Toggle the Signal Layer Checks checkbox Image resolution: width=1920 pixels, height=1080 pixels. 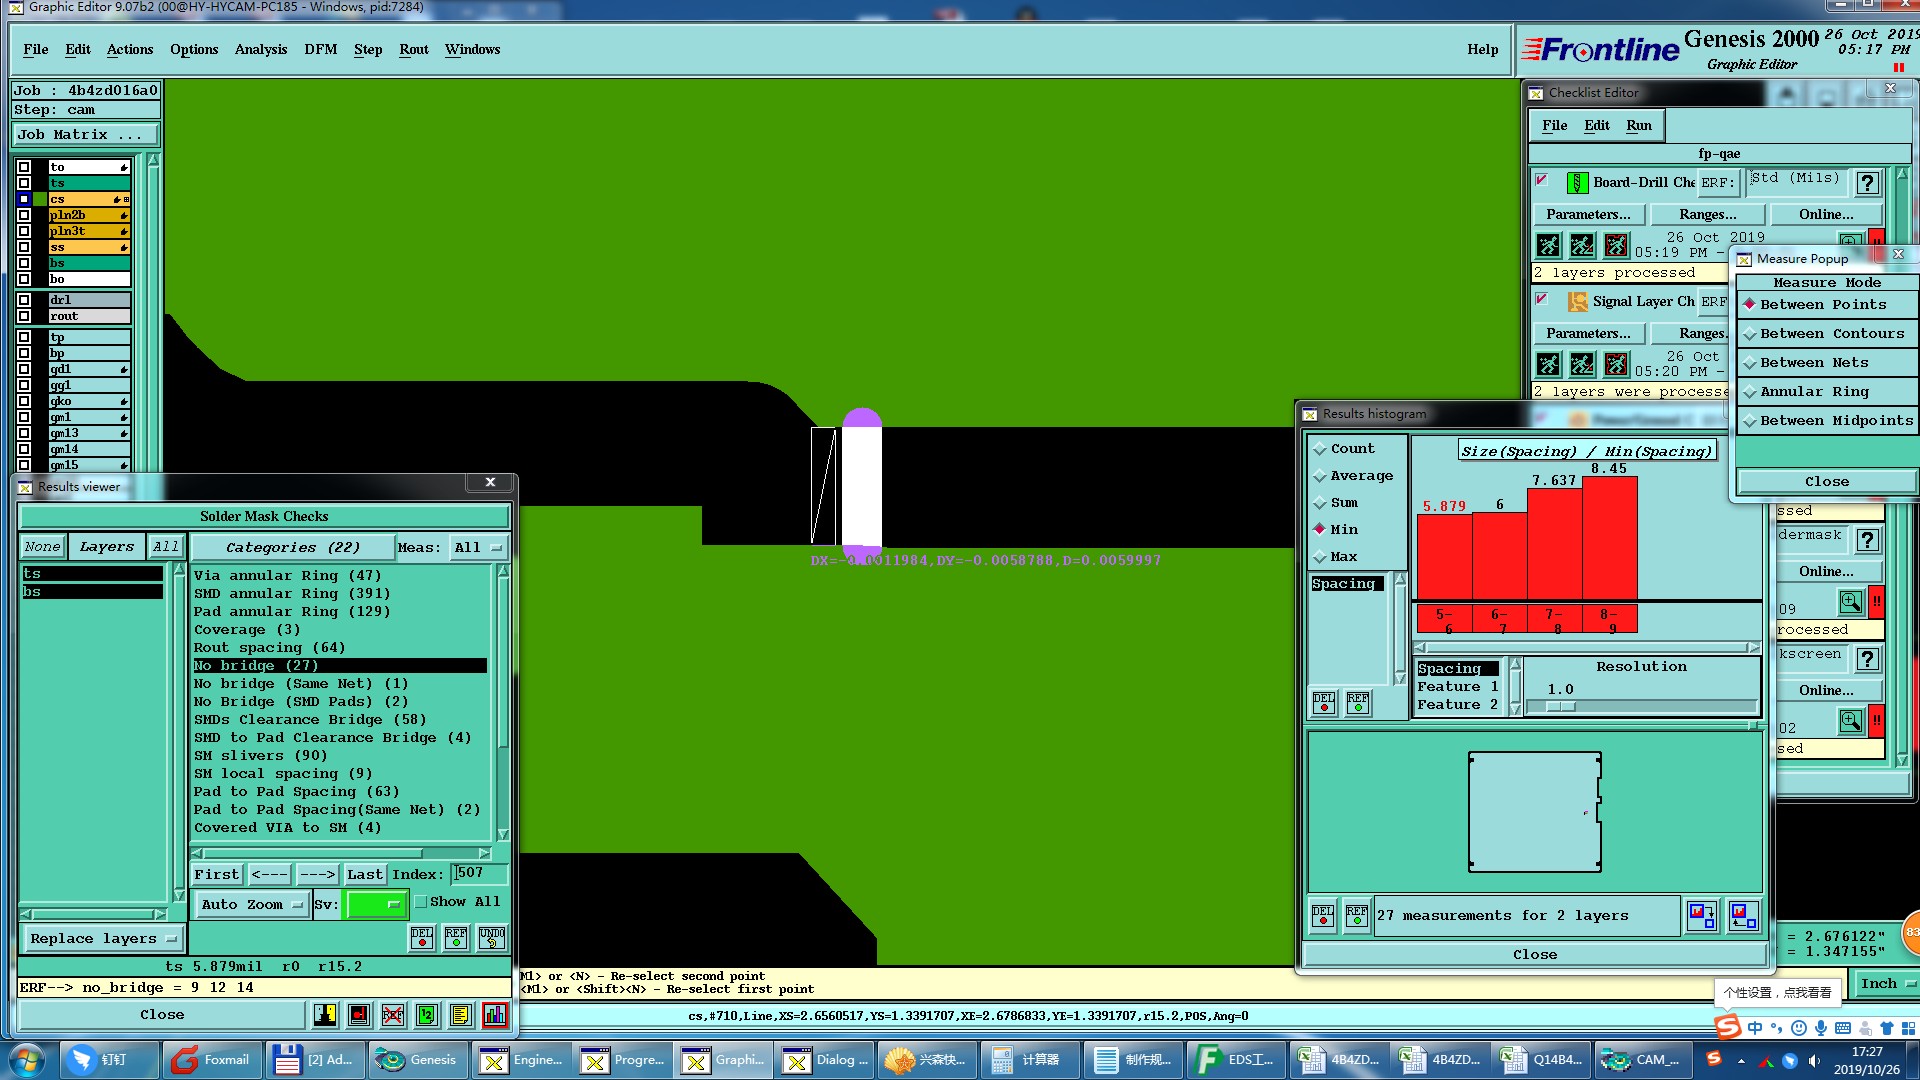[1541, 299]
